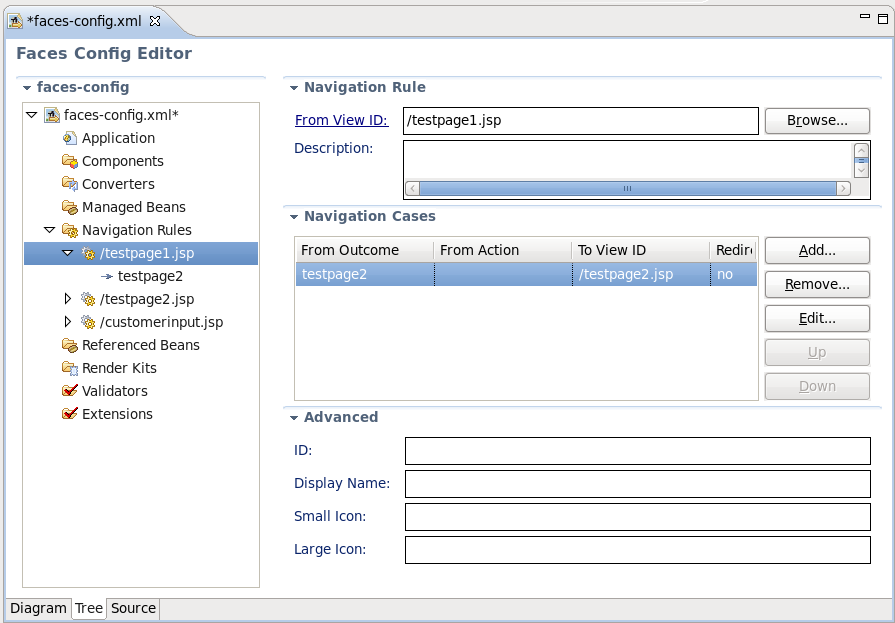Expand the /customerinput.jsp tree node
The width and height of the screenshot is (895, 623).
click(x=66, y=322)
